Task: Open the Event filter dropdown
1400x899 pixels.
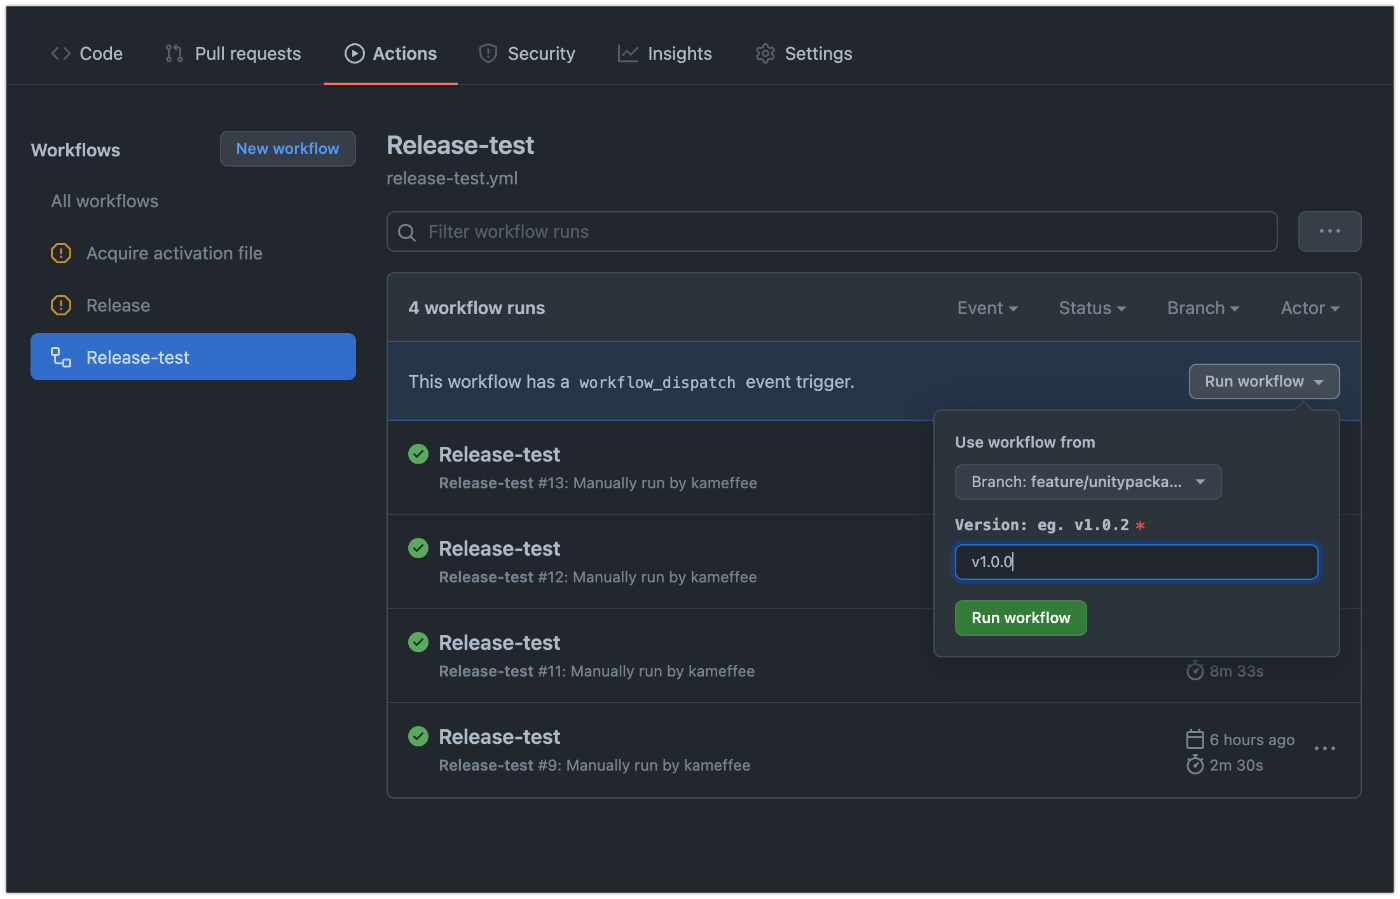Action: pyautogui.click(x=987, y=308)
